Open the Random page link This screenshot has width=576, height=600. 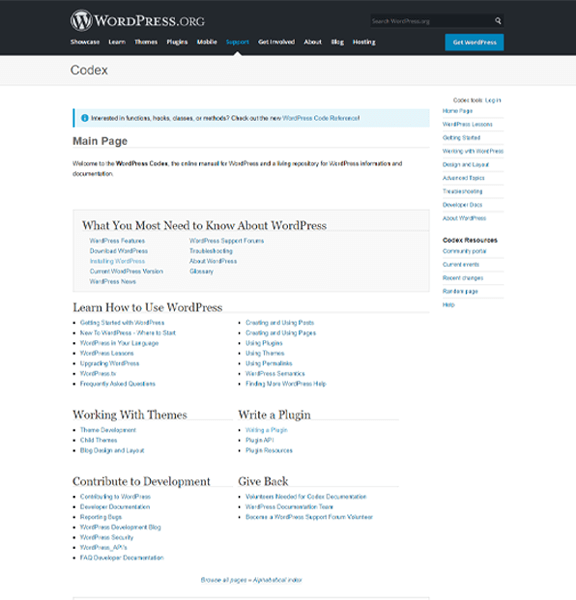point(460,291)
